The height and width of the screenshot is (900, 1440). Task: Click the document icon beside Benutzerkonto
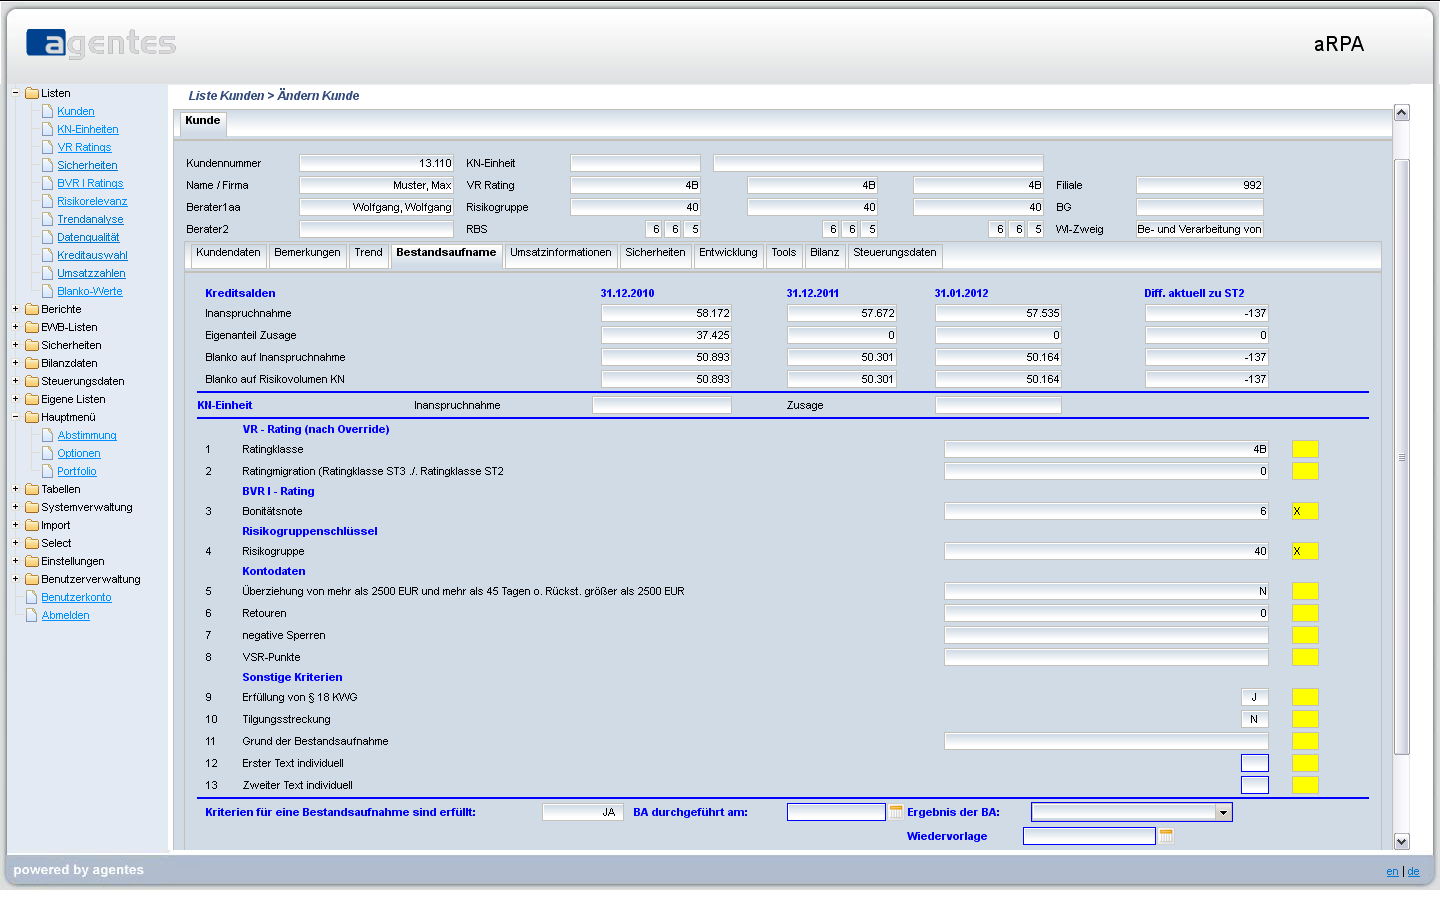31,597
